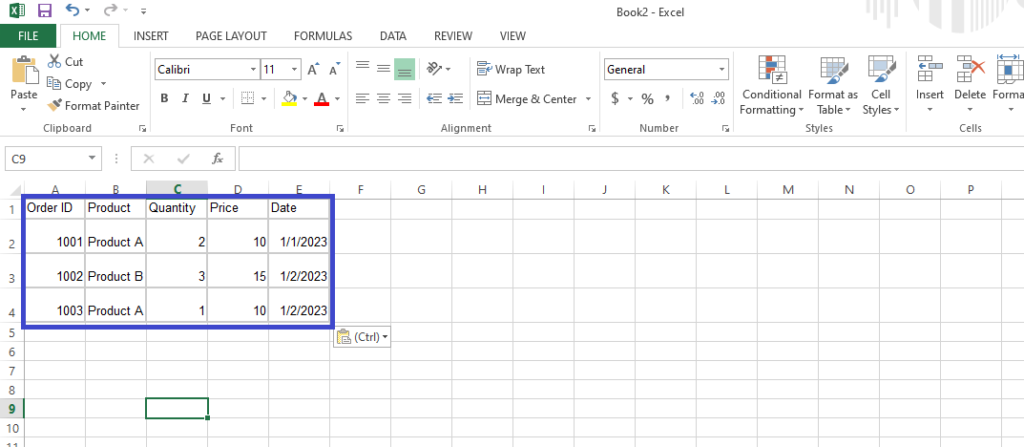The image size is (1024, 447).
Task: Toggle Wrap Text for cells
Action: (511, 69)
